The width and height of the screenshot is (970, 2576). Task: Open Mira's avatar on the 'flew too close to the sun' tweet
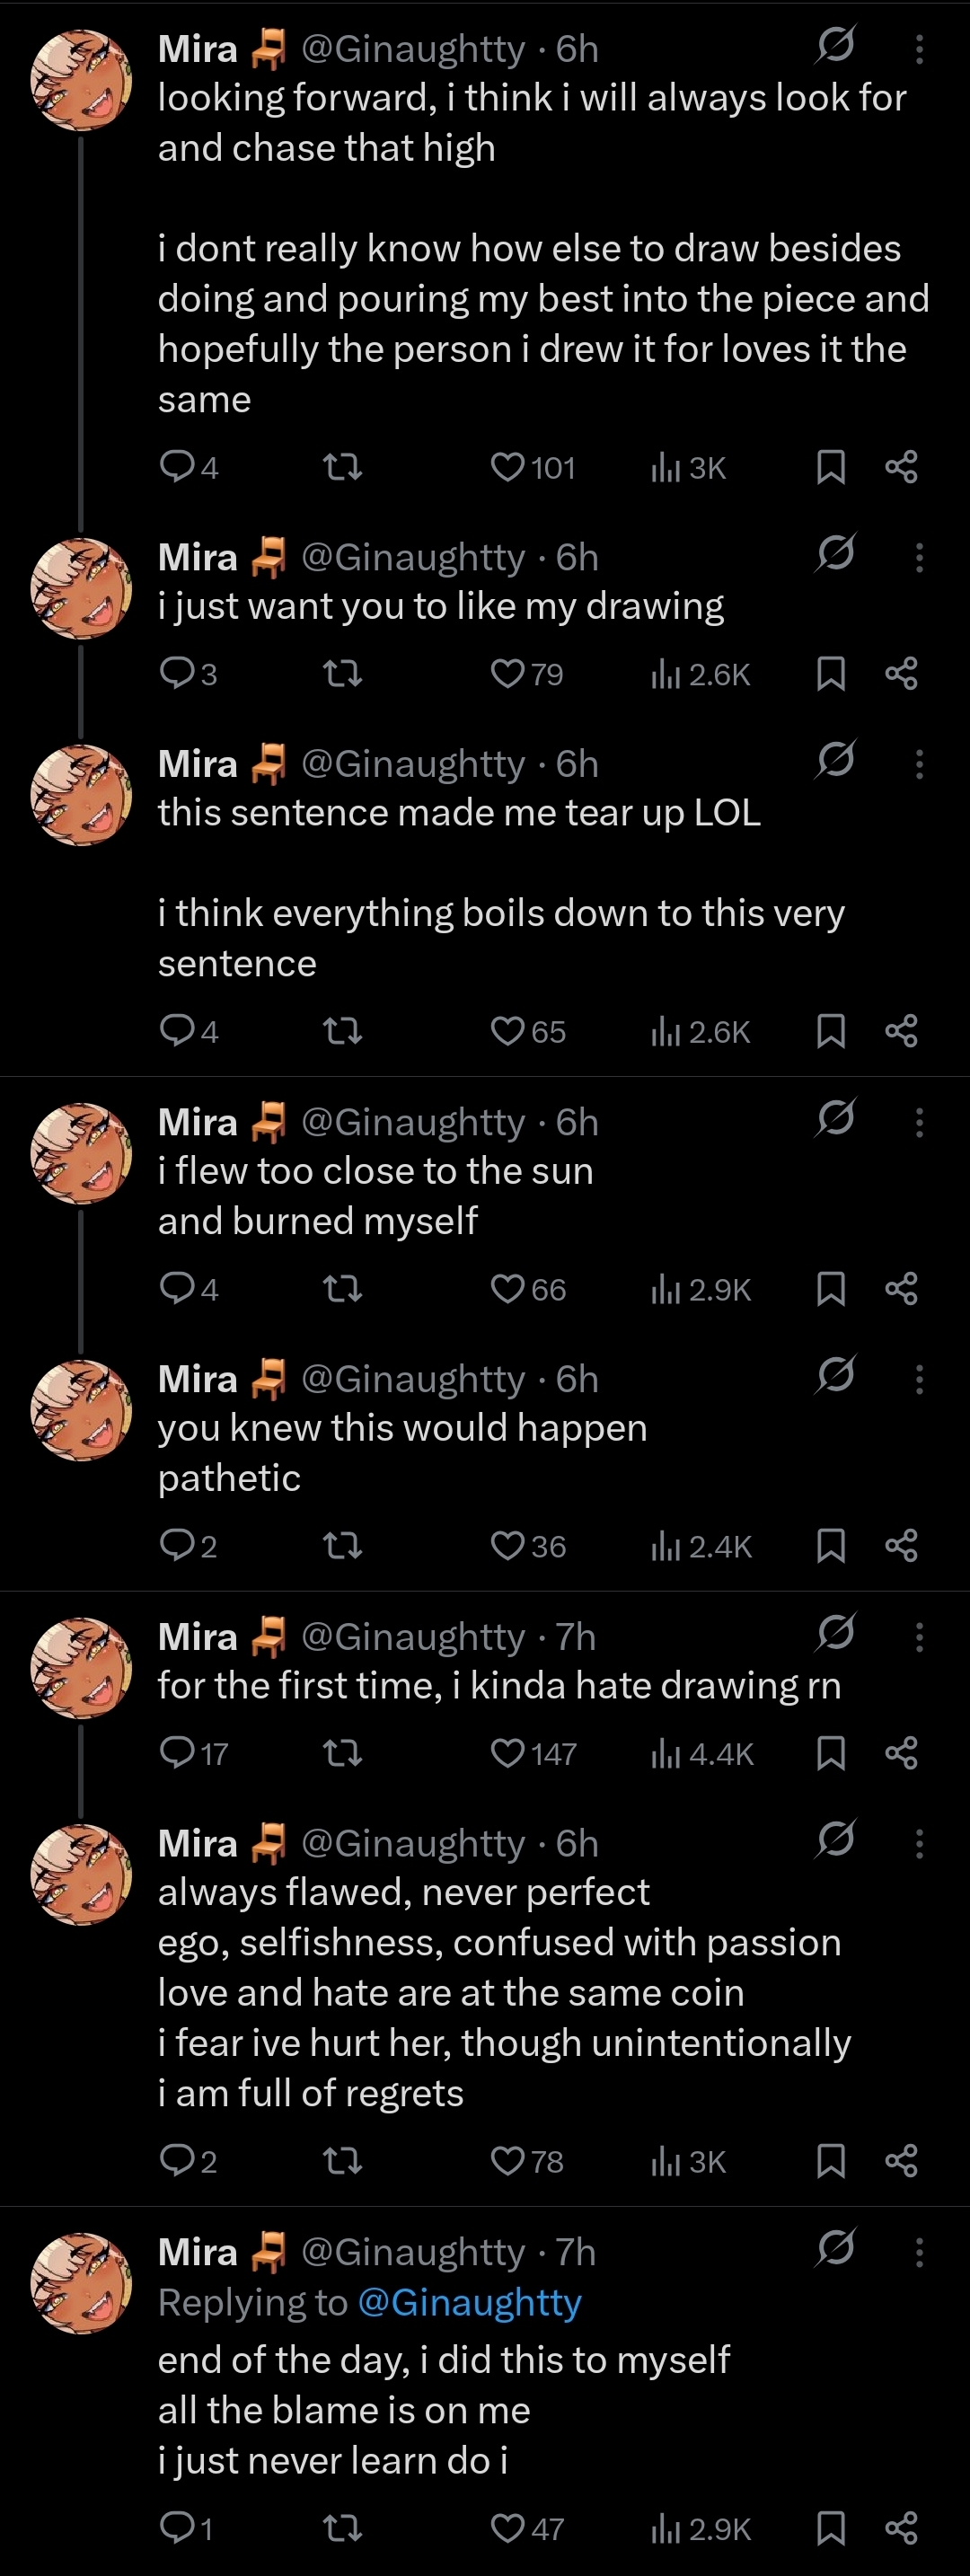click(81, 1153)
